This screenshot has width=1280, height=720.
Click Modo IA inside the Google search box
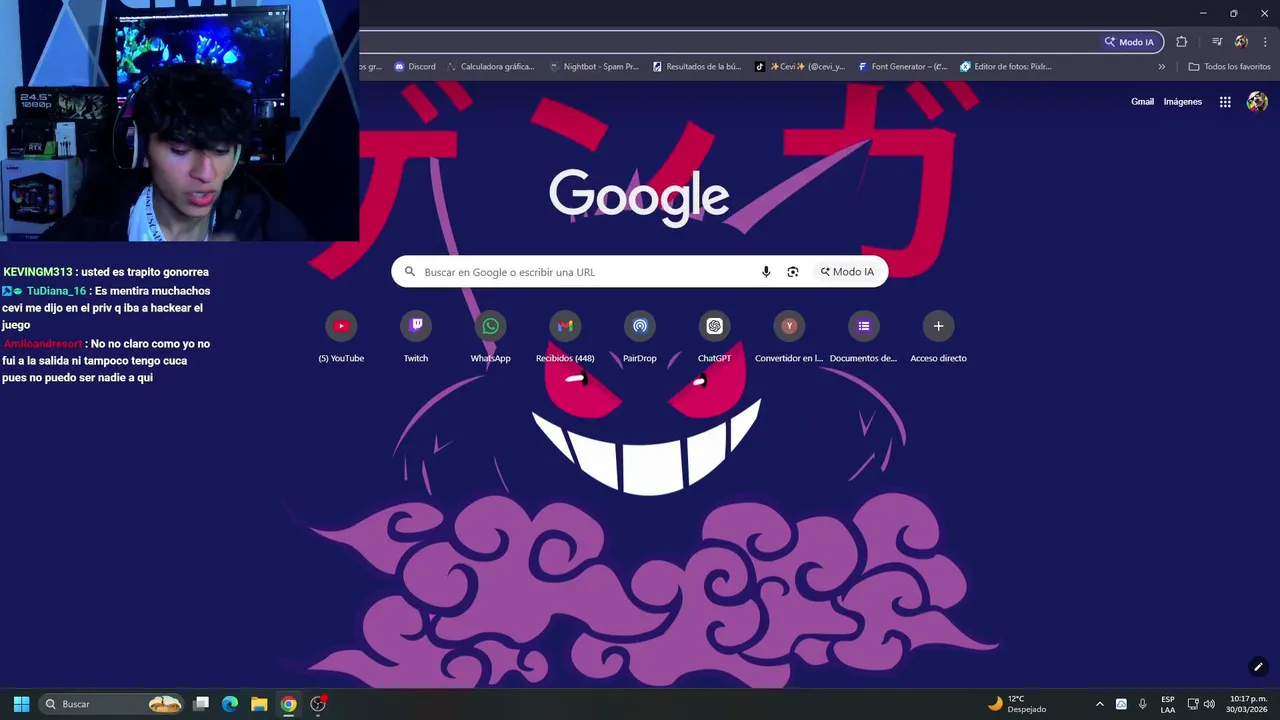[847, 272]
